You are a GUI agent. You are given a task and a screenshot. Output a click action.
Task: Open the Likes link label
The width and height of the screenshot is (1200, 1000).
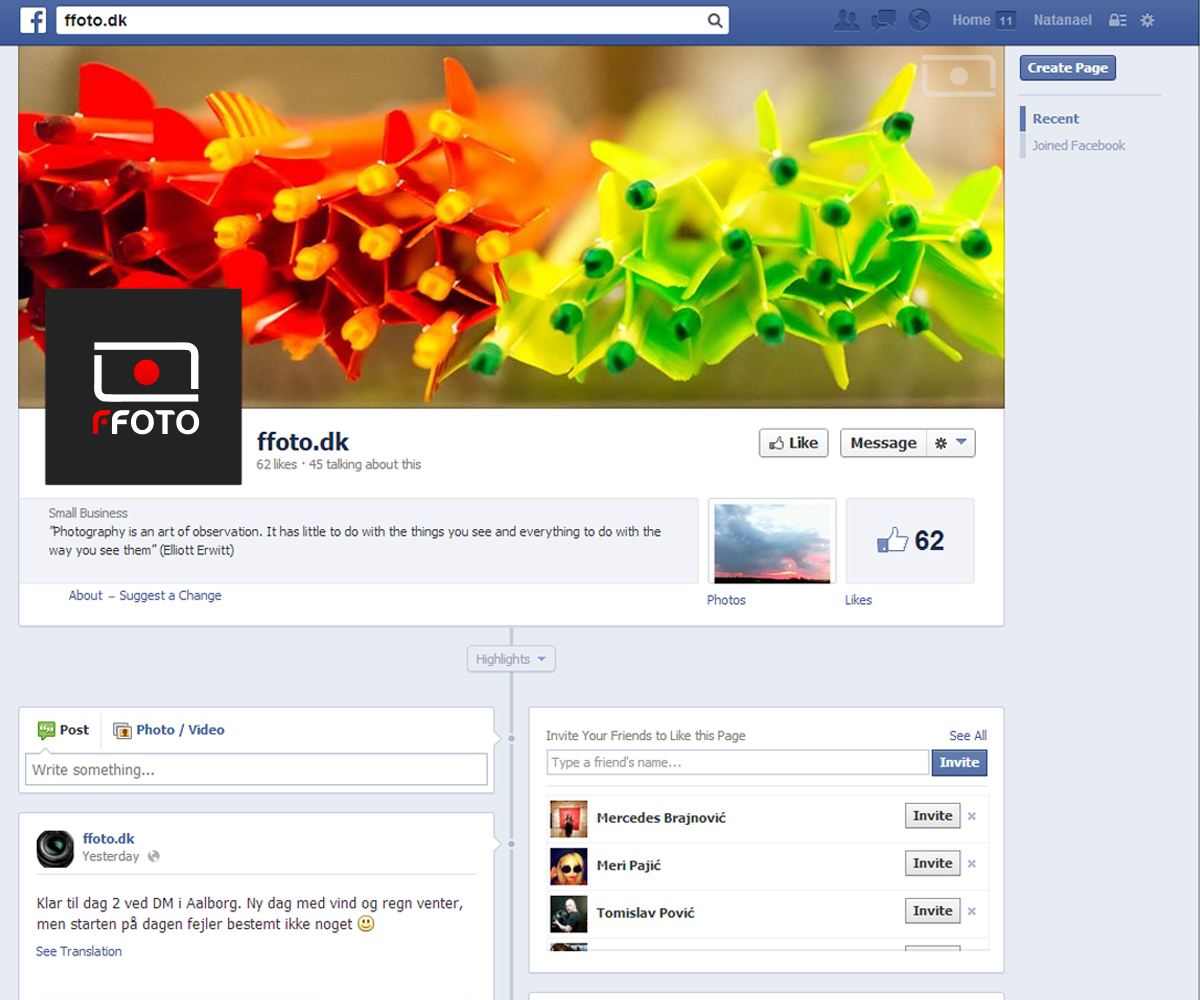tap(858, 600)
